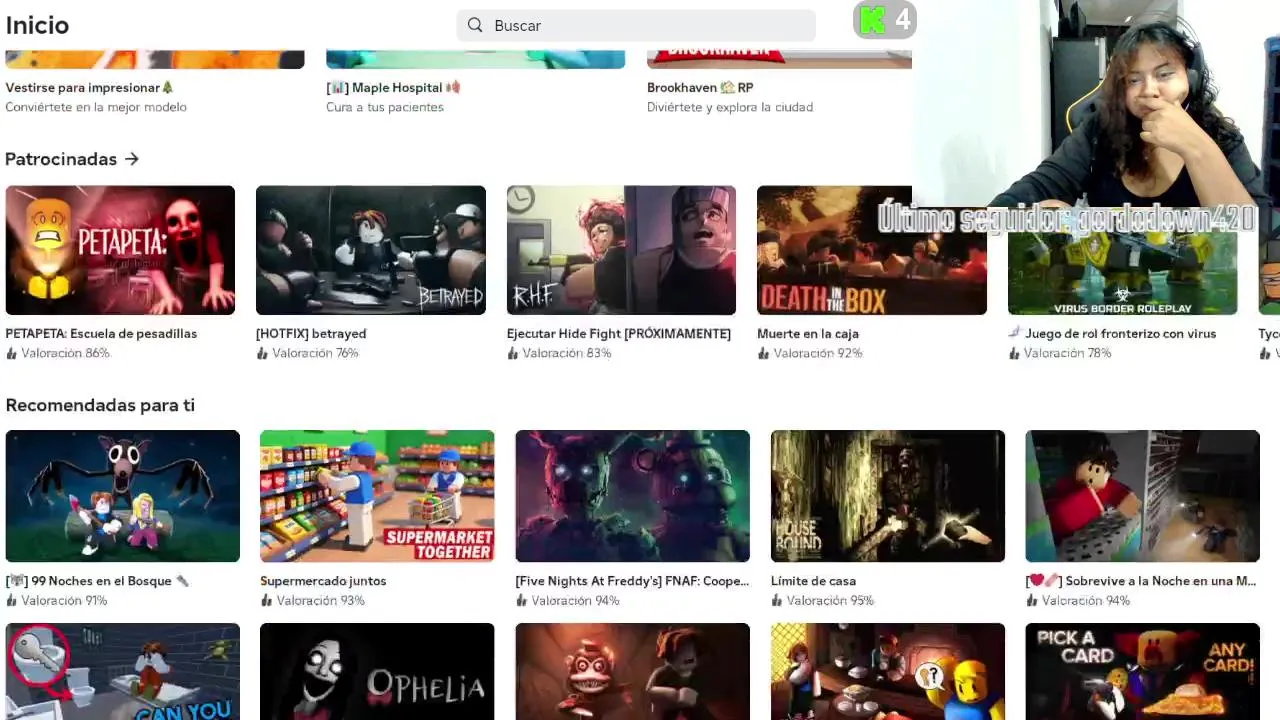This screenshot has height=720, width=1280.
Task: Select the R.H.F Hide Fight thumbnail
Action: click(x=621, y=250)
